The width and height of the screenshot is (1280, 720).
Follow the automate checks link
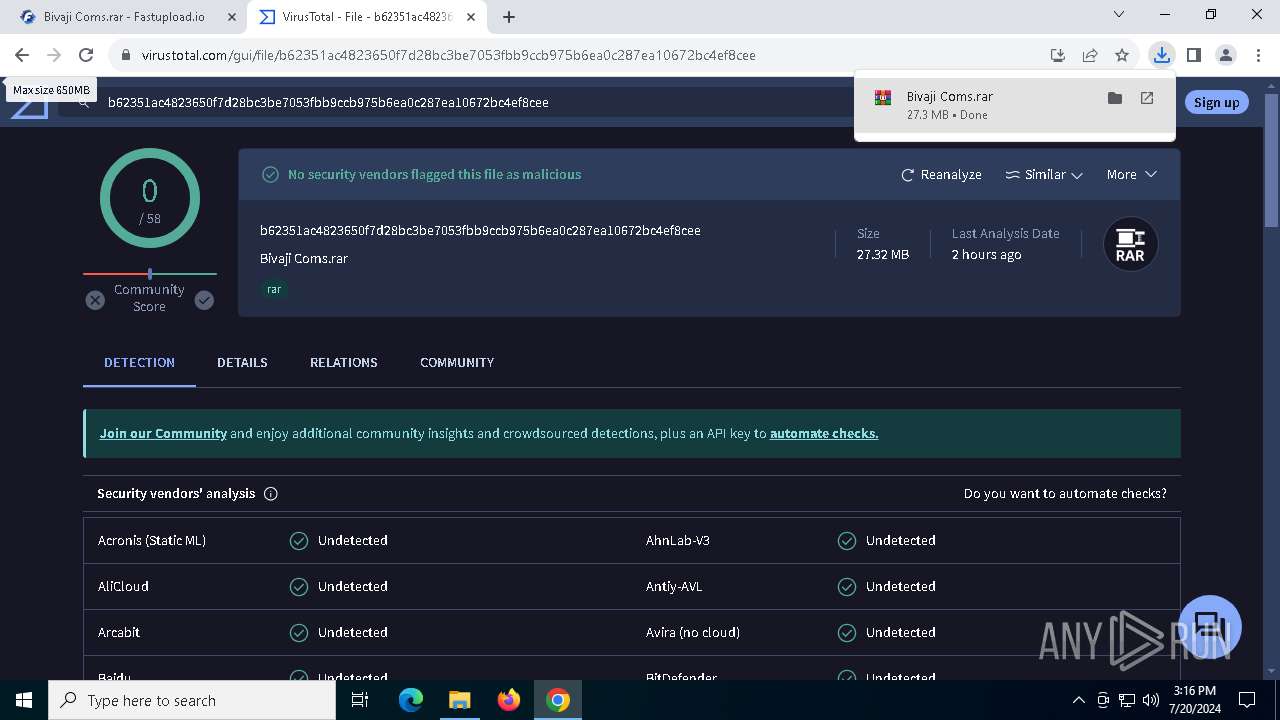click(824, 433)
